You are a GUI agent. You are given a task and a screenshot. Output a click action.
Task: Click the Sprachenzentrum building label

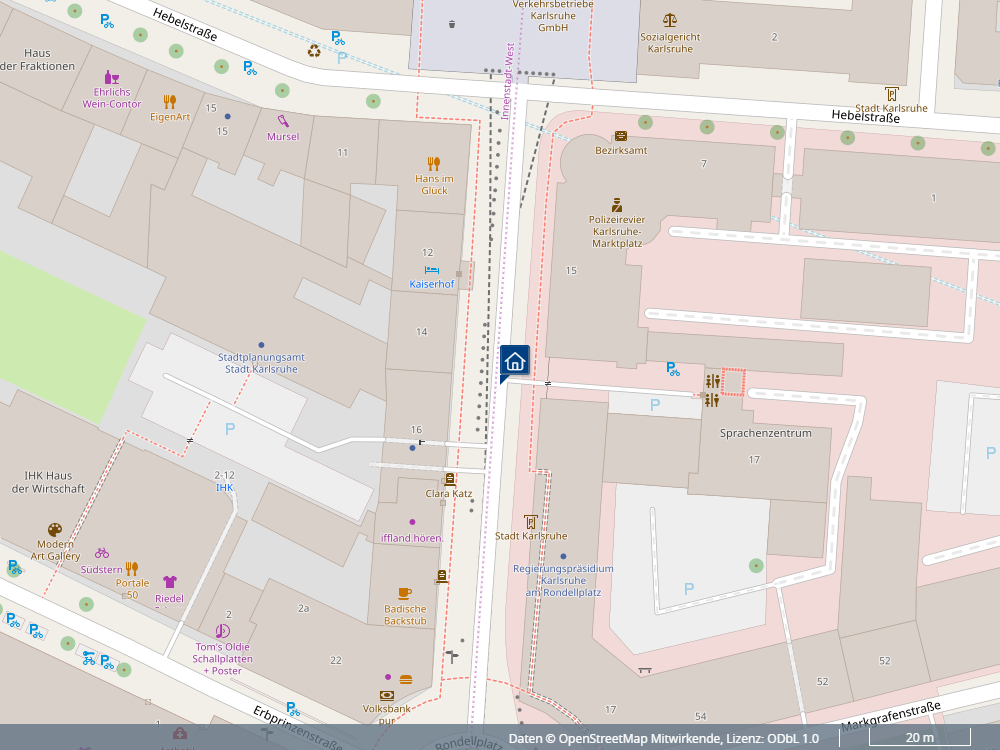click(765, 433)
